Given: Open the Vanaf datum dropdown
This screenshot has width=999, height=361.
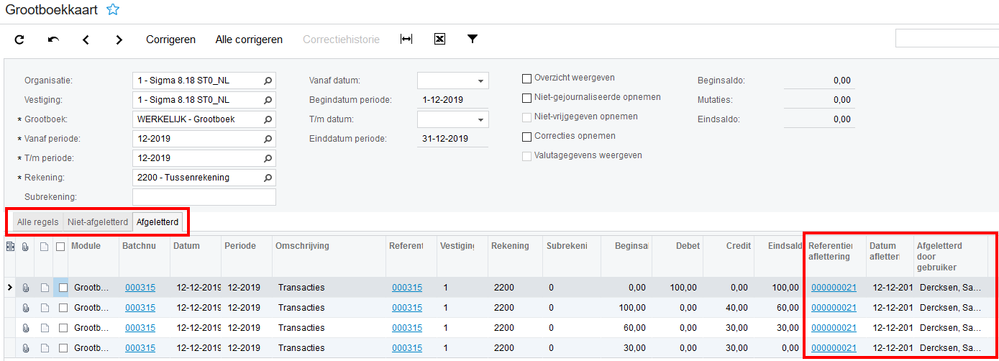Looking at the screenshot, I should (480, 81).
